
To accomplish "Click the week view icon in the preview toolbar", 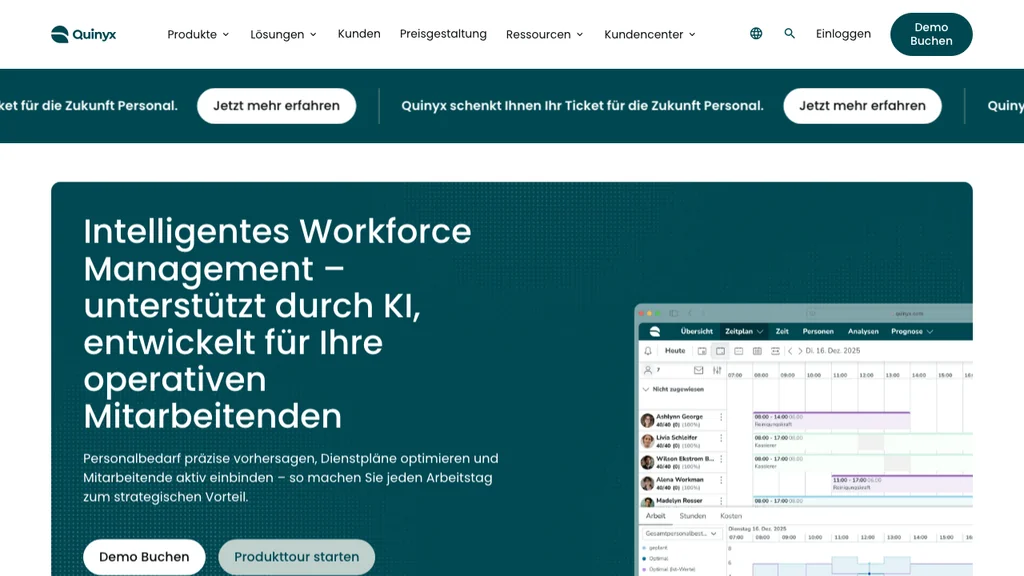I will (739, 351).
